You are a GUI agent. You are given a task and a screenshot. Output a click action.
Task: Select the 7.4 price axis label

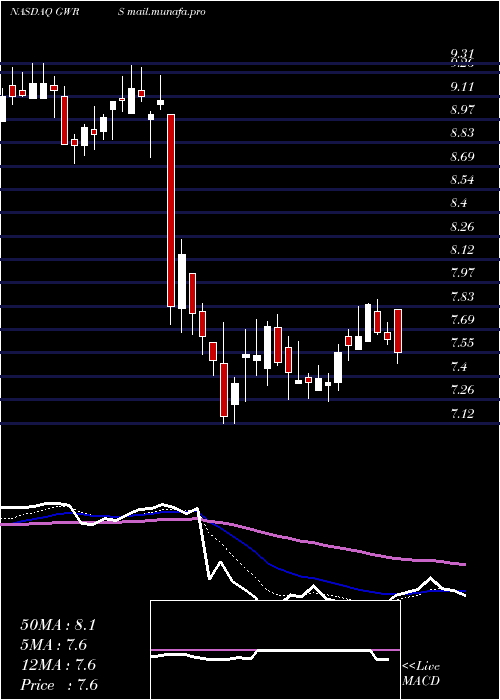click(459, 367)
